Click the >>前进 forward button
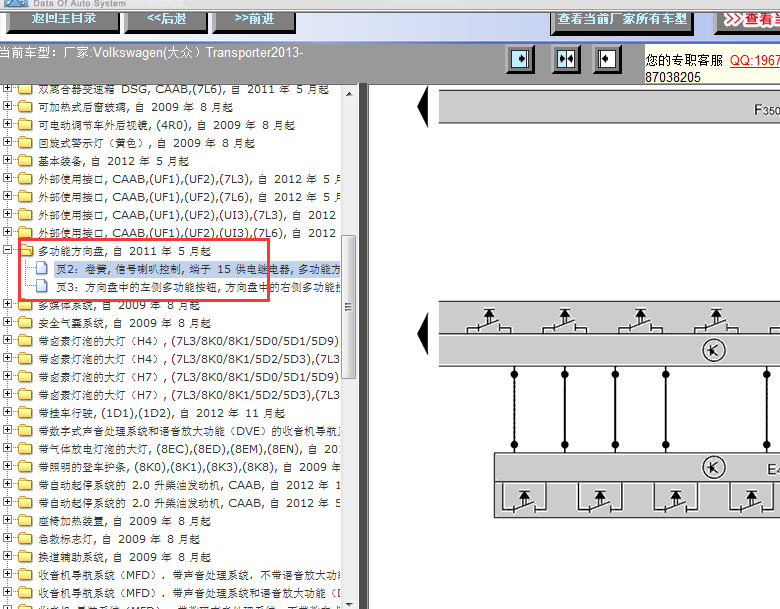This screenshot has width=780, height=609. click(x=254, y=21)
